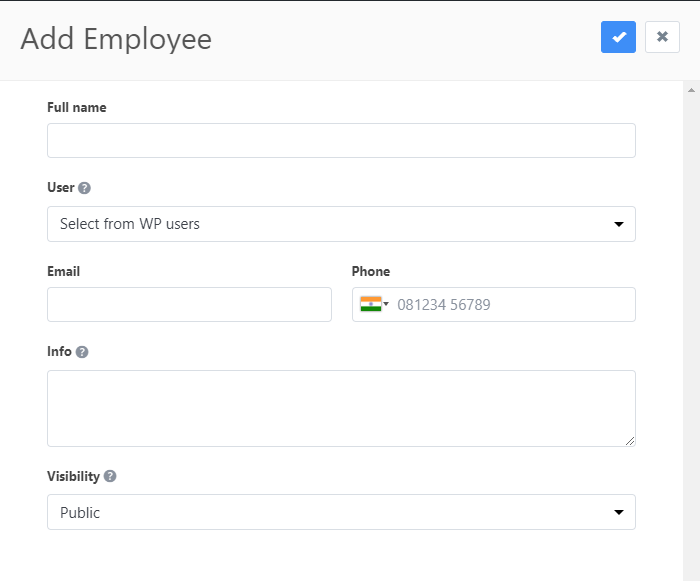The width and height of the screenshot is (700, 581).
Task: Save employee with blue checkmark button
Action: pyautogui.click(x=618, y=37)
